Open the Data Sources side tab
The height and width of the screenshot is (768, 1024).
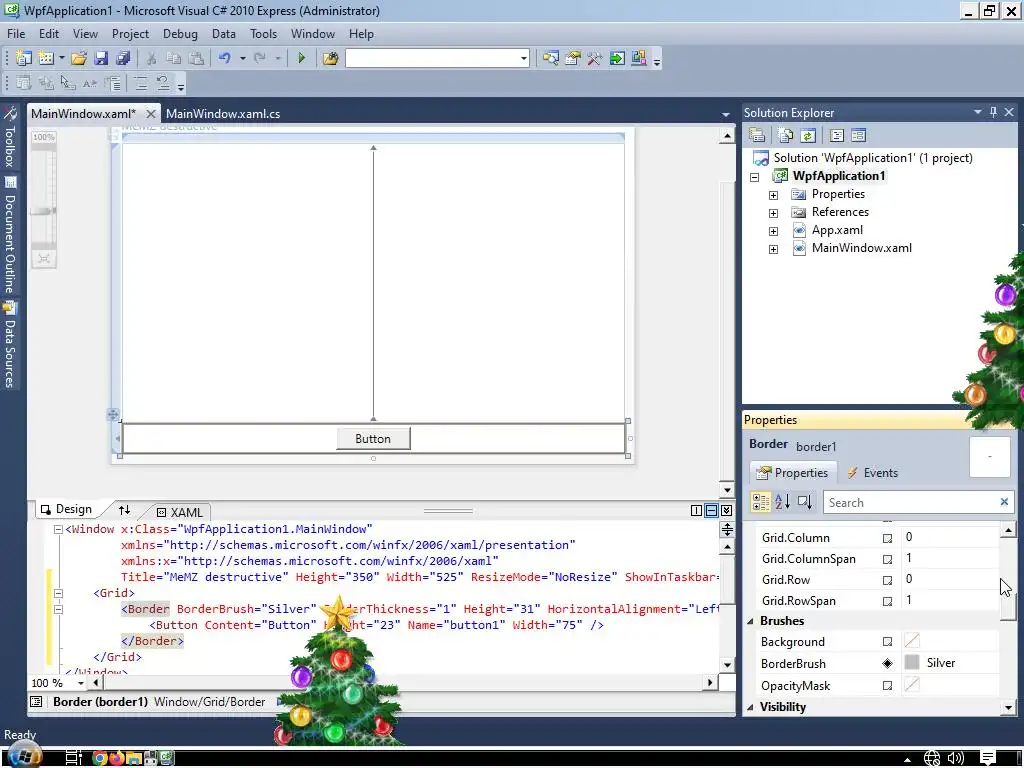(x=10, y=345)
